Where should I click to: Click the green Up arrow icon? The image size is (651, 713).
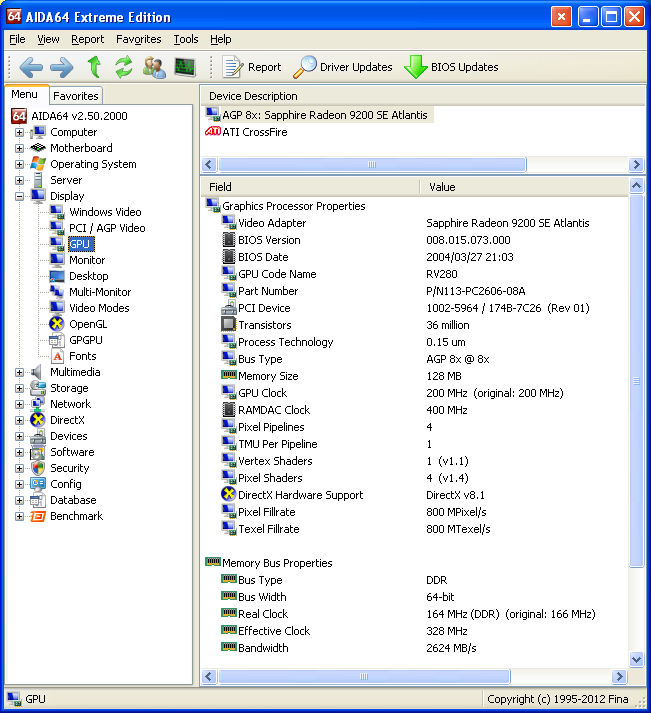[94, 67]
